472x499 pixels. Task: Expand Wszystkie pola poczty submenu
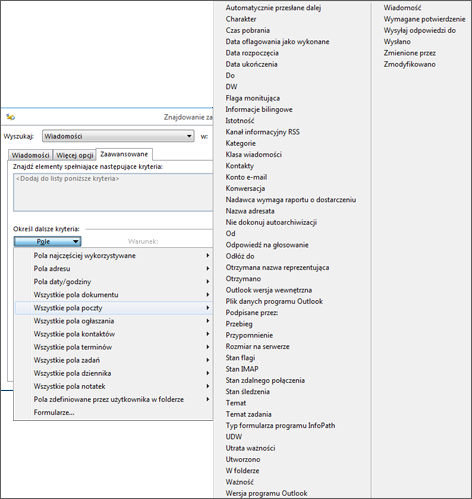click(x=114, y=308)
